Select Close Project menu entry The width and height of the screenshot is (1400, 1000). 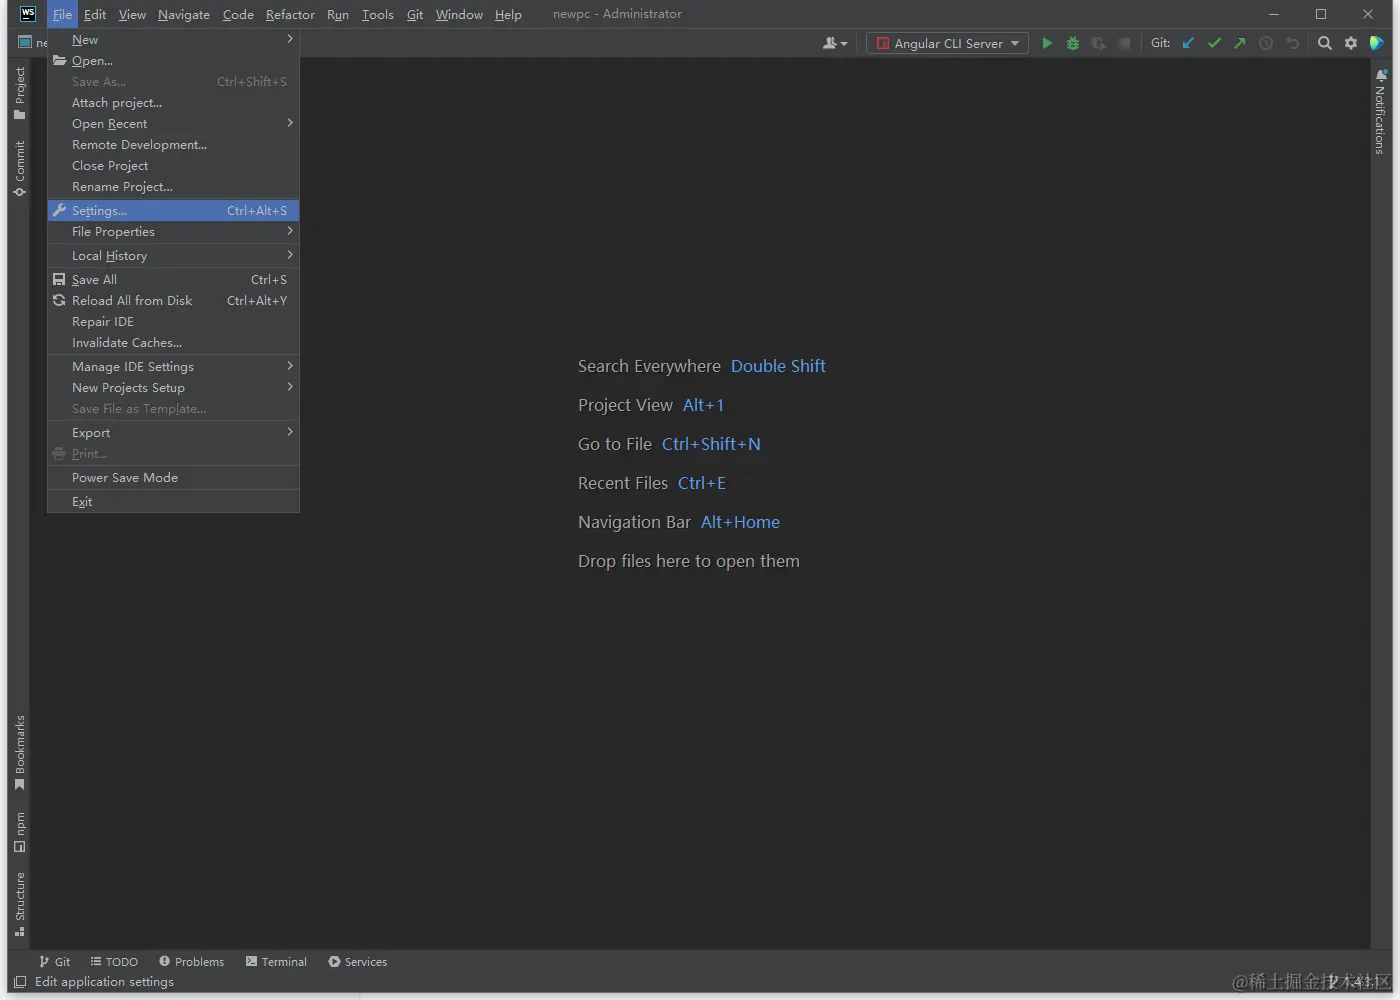(173, 166)
